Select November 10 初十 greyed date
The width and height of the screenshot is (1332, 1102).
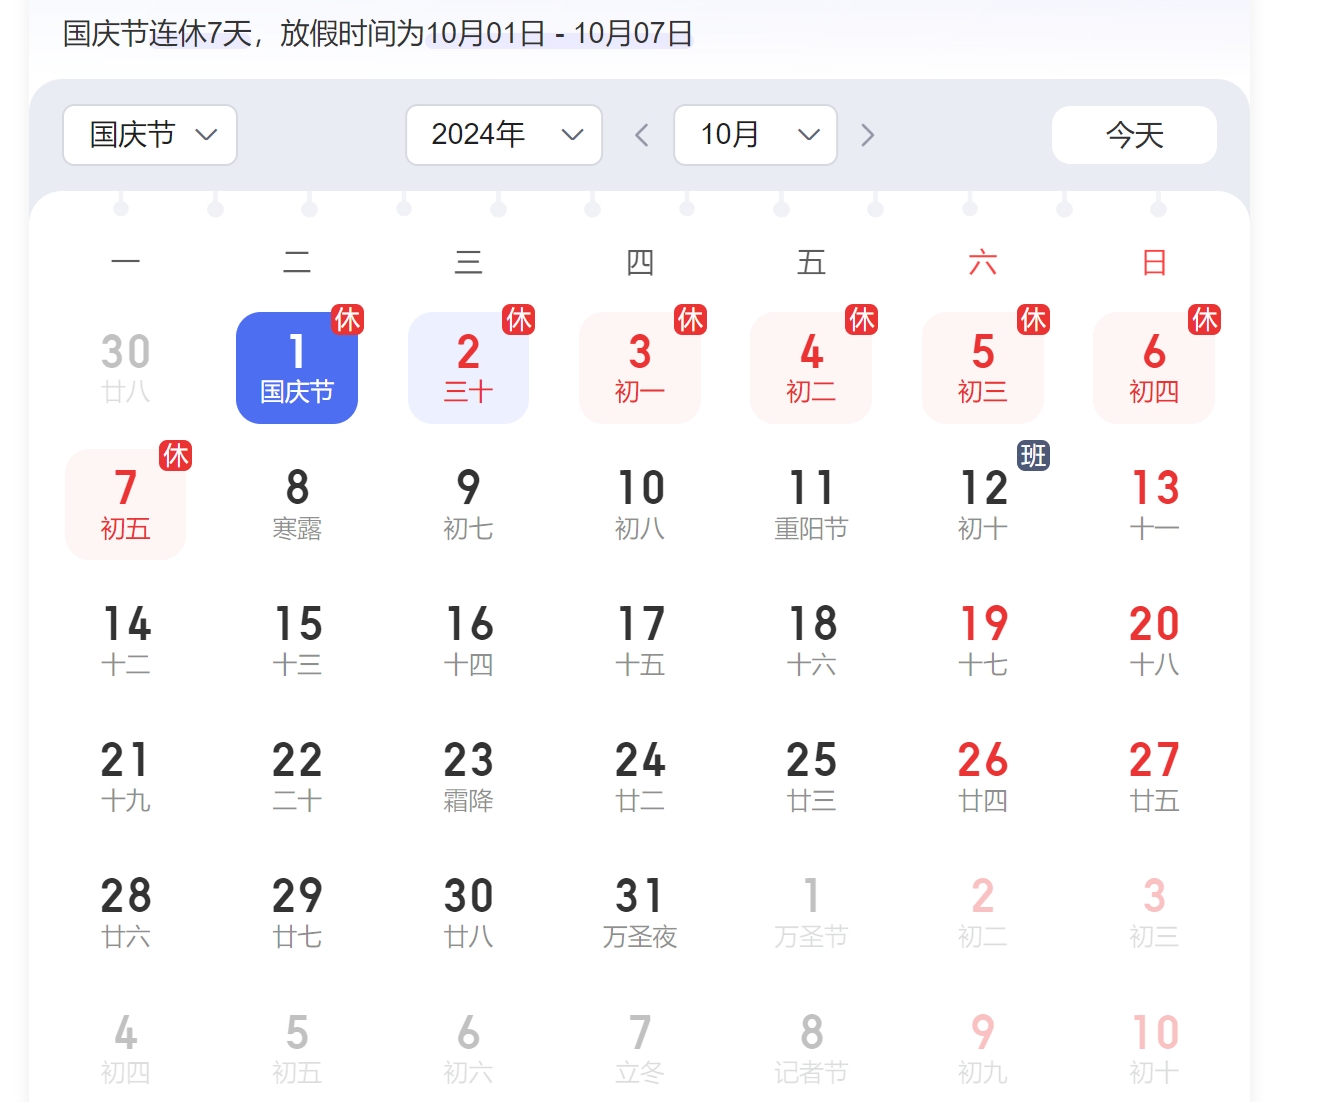[x=1154, y=1048]
